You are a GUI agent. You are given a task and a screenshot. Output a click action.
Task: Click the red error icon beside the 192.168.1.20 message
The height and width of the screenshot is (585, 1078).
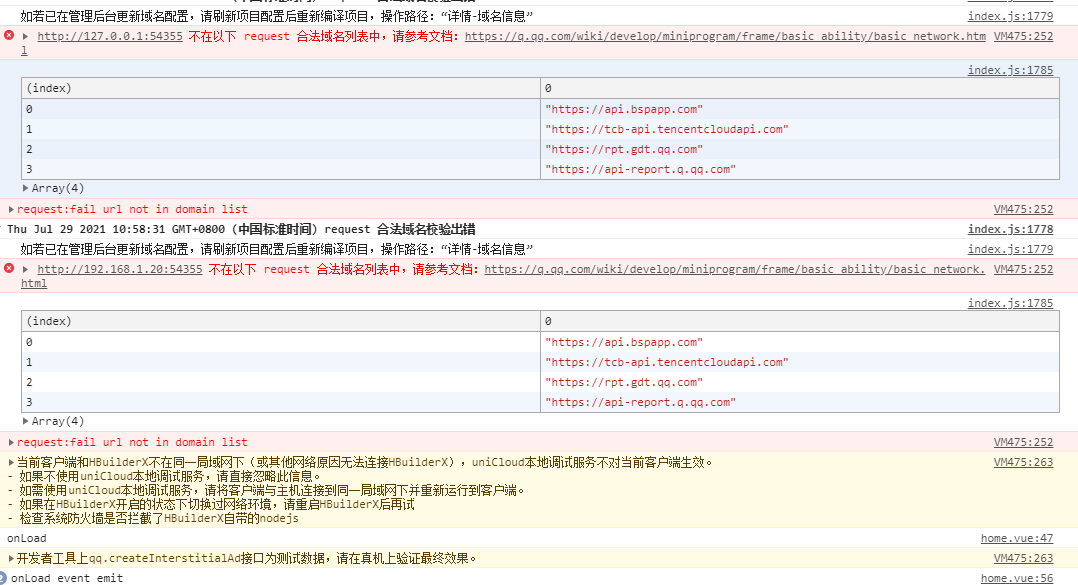9,269
